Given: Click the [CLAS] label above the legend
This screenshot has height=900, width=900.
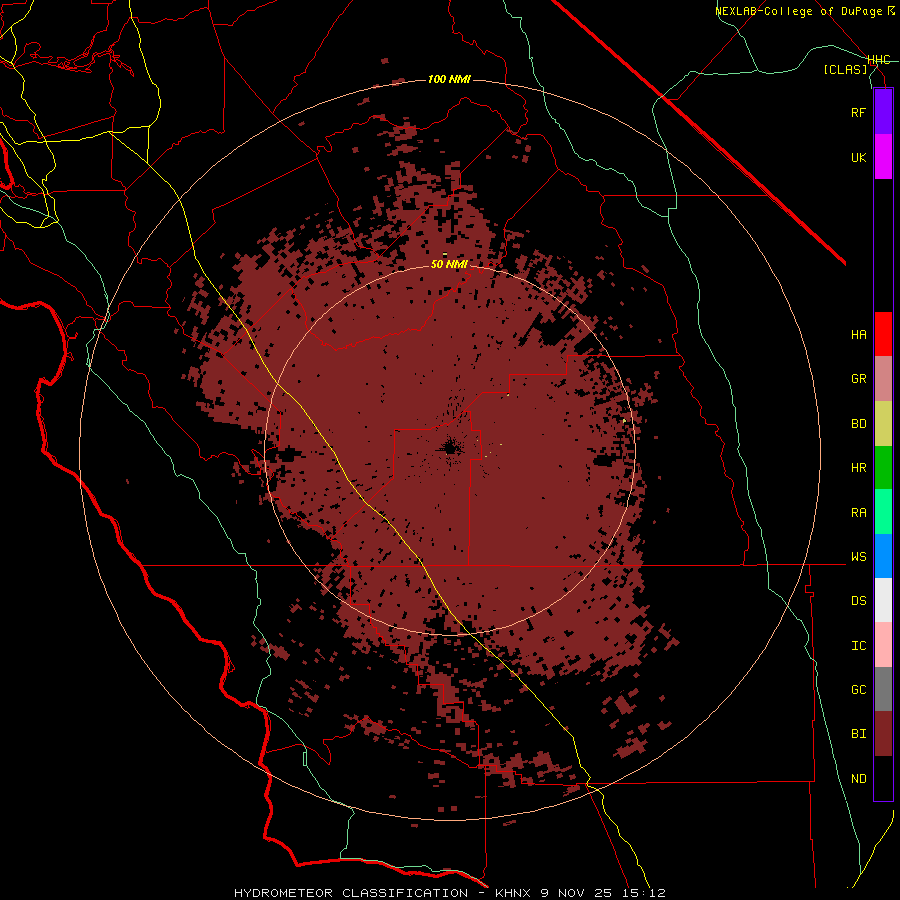Looking at the screenshot, I should [x=845, y=69].
